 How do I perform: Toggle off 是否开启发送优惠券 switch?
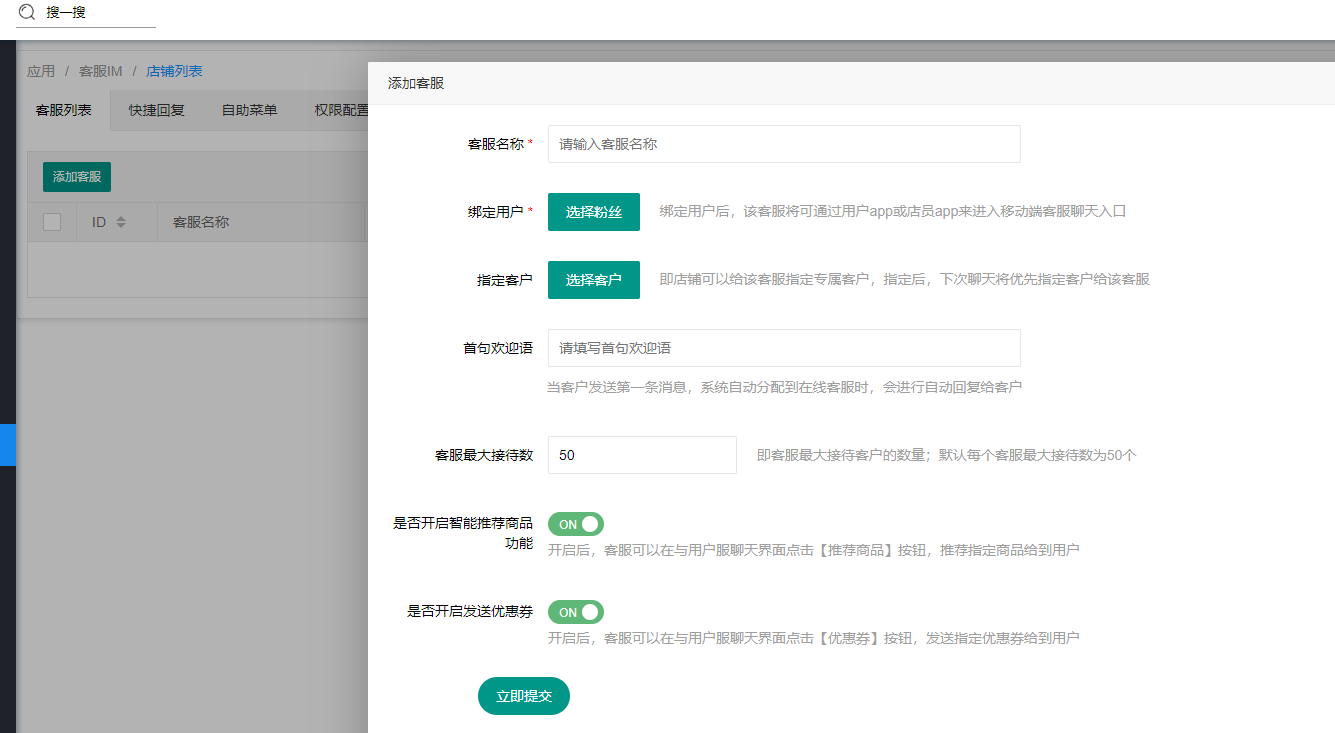coord(576,611)
